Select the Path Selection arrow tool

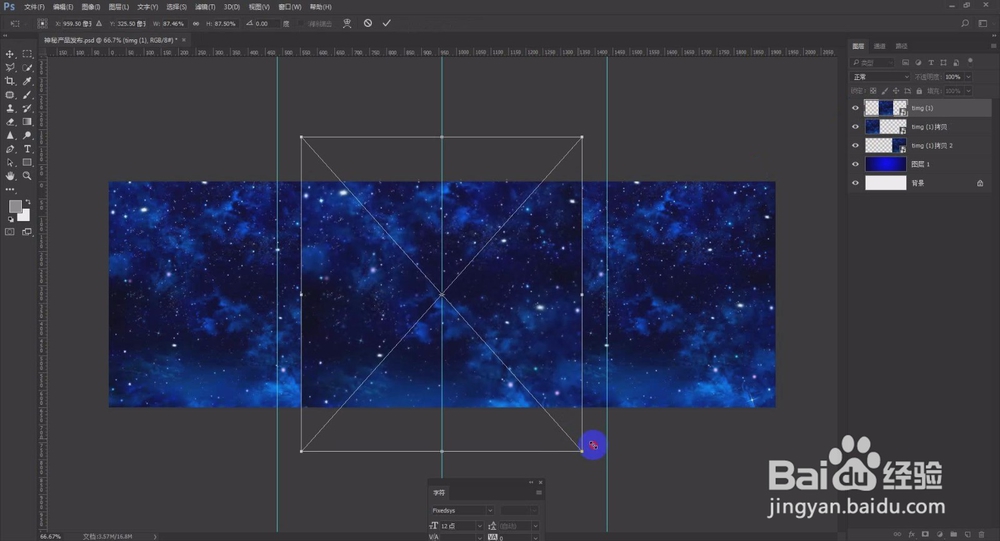10,163
